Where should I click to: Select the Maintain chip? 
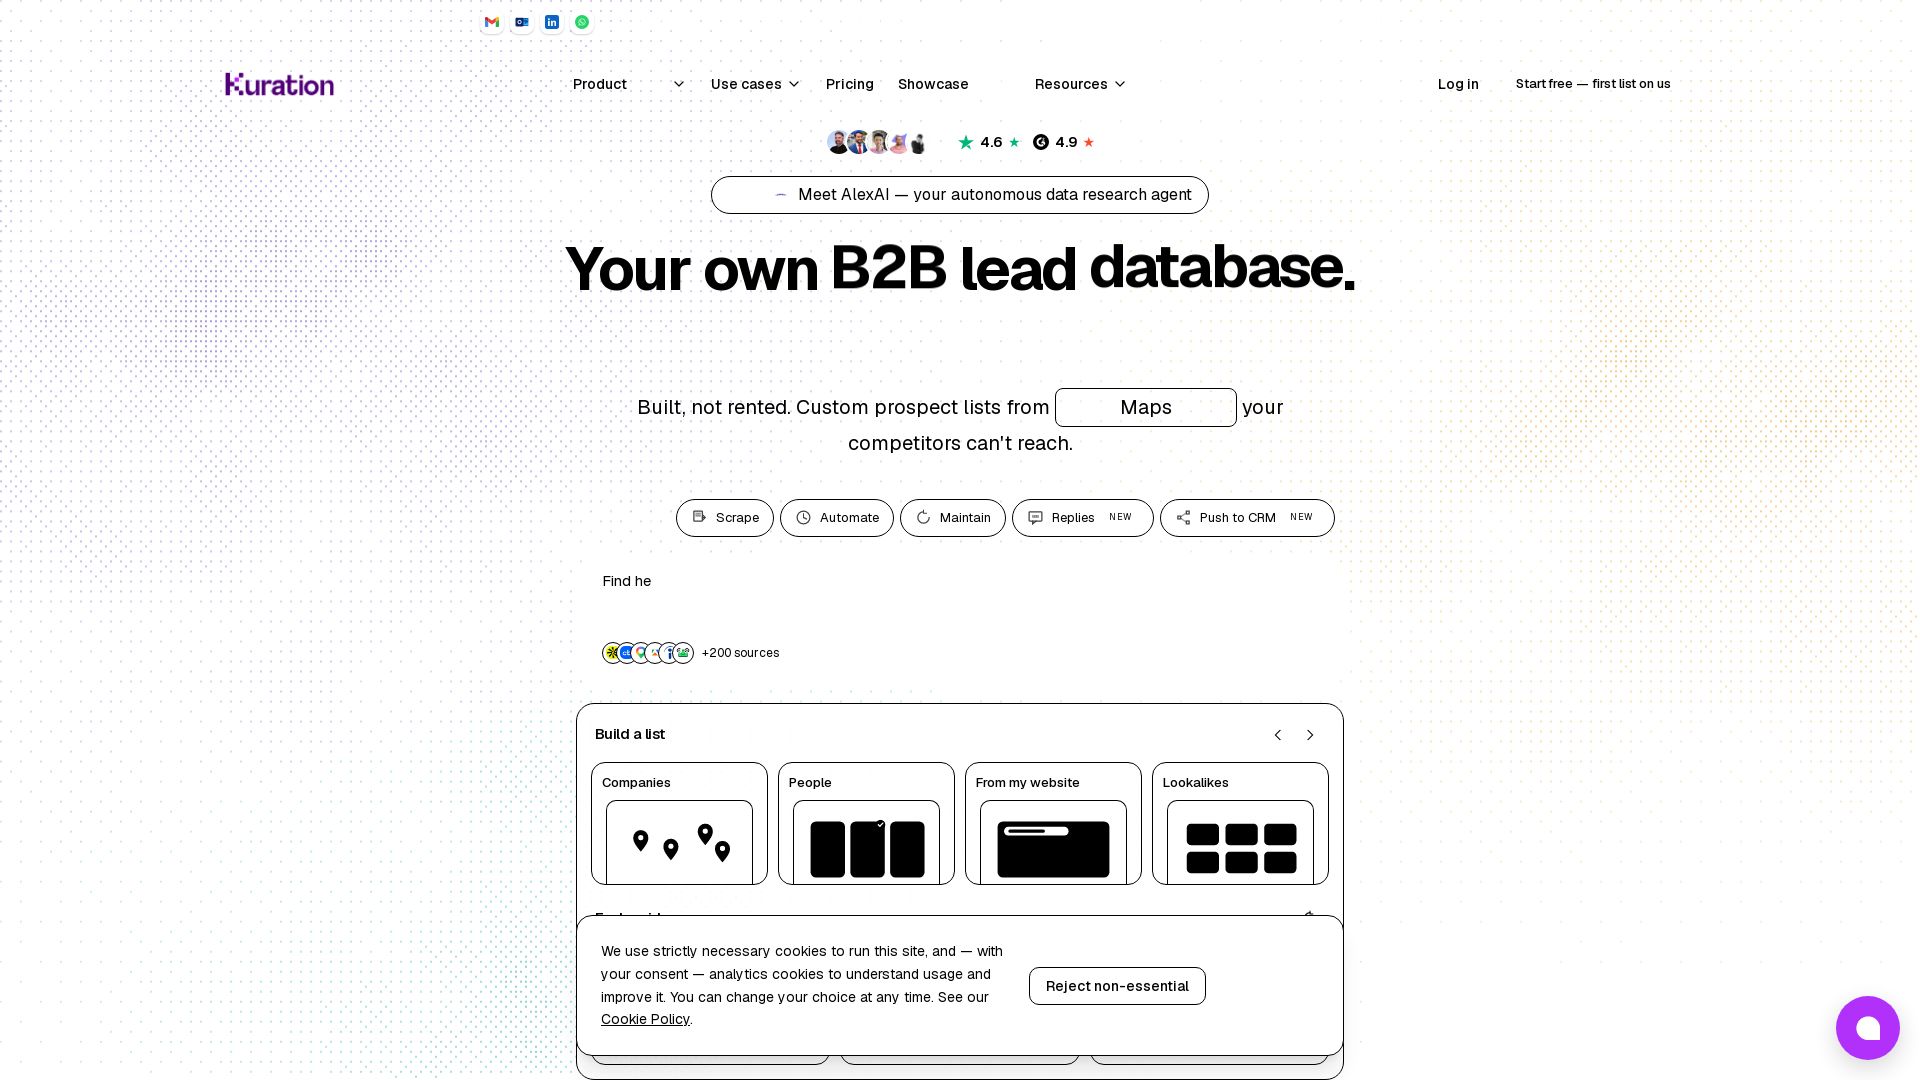pyautogui.click(x=953, y=518)
